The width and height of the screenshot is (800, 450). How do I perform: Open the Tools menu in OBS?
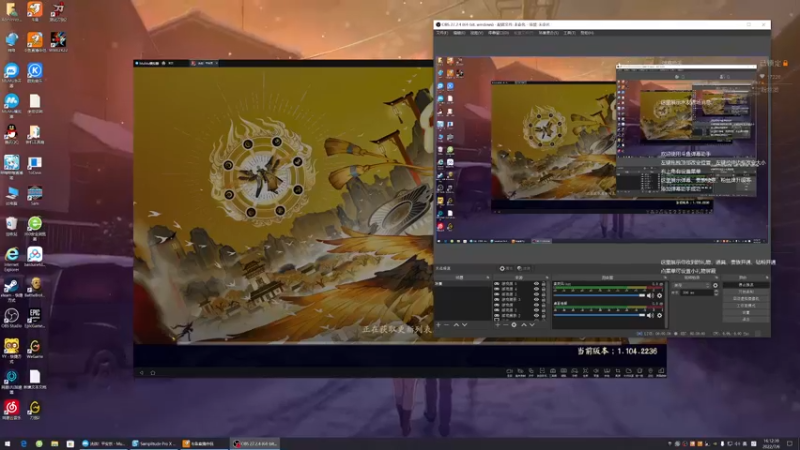[x=569, y=33]
